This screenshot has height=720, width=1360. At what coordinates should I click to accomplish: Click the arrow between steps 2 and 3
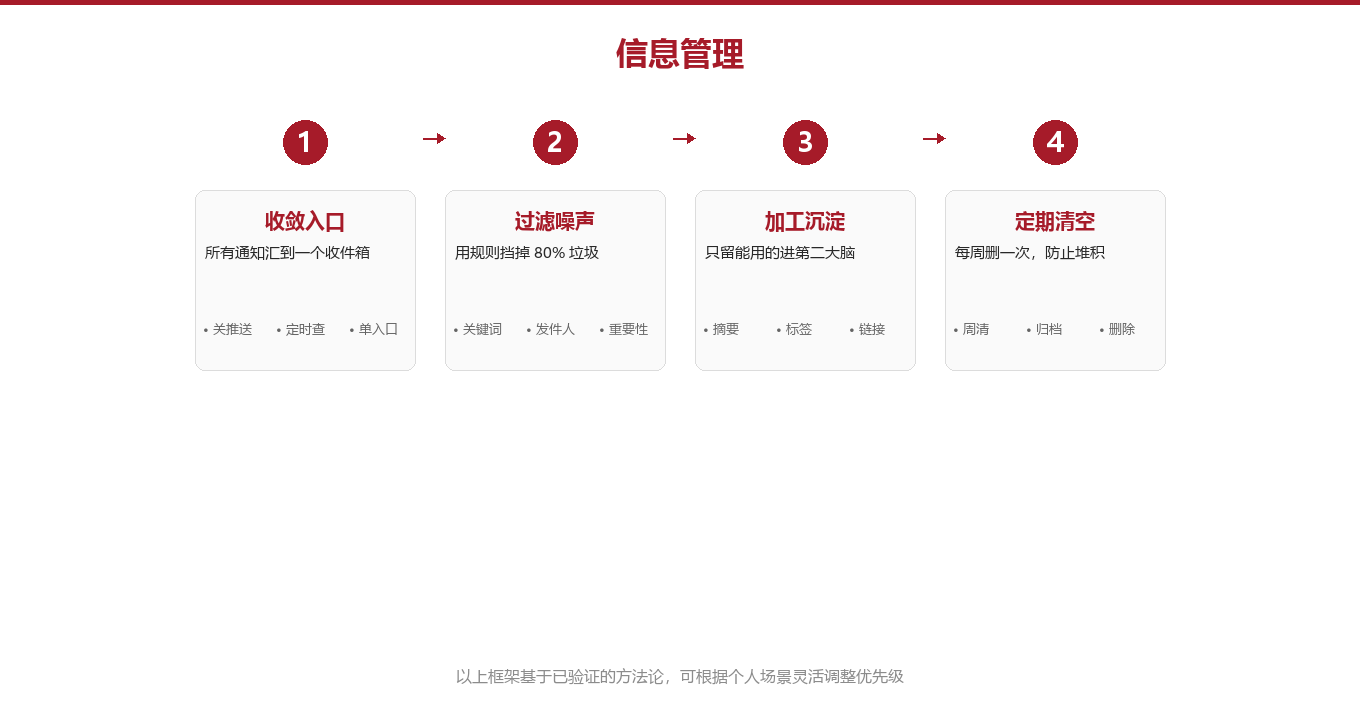[684, 138]
